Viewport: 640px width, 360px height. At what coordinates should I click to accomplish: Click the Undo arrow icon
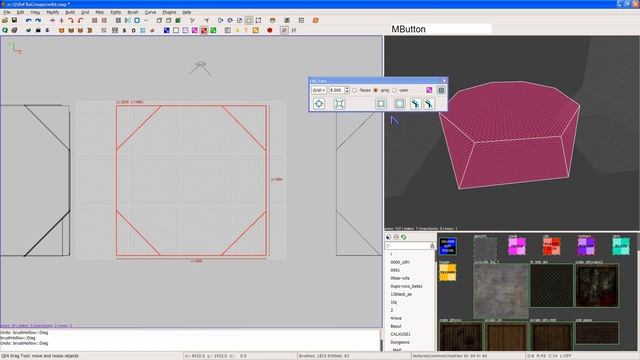pyautogui.click(x=28, y=20)
